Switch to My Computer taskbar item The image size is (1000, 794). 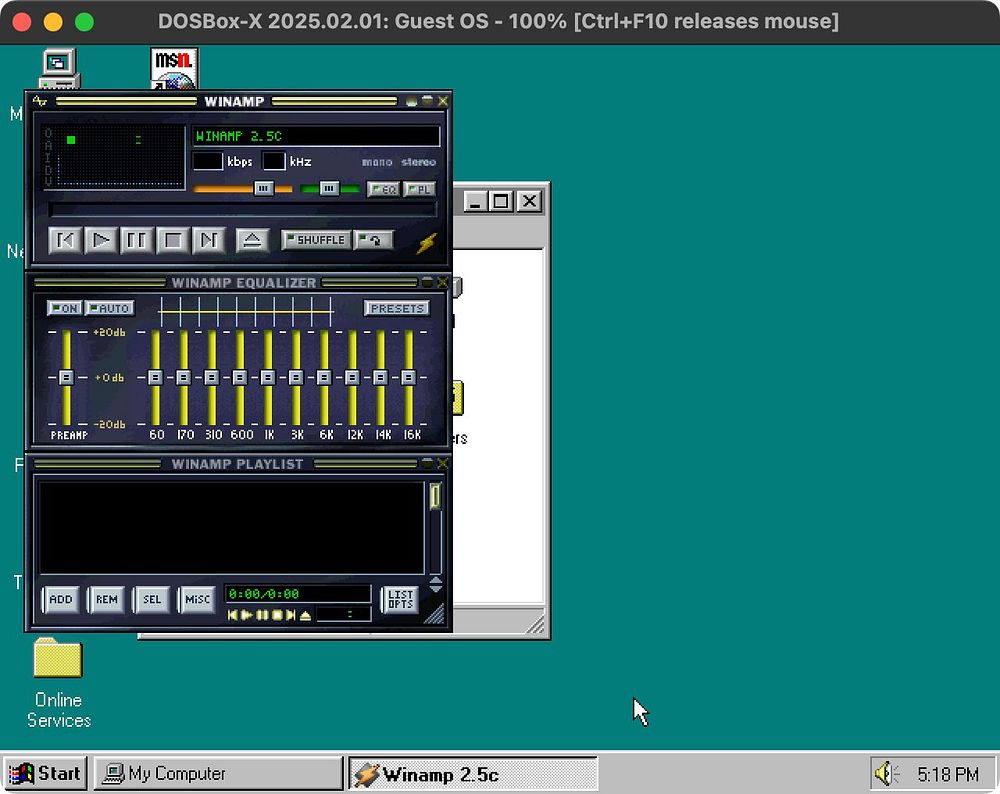tap(217, 773)
